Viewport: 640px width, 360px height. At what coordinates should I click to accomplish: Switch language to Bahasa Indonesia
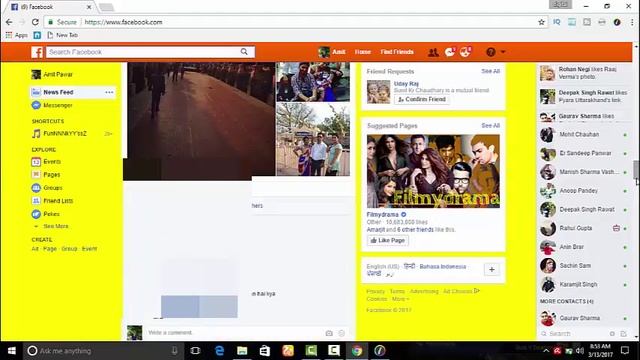tap(442, 267)
